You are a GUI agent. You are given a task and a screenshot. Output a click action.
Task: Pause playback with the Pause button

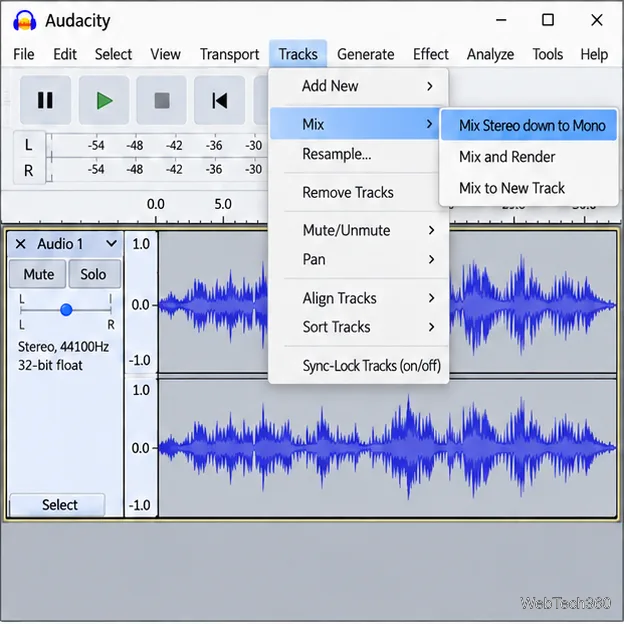(x=45, y=100)
